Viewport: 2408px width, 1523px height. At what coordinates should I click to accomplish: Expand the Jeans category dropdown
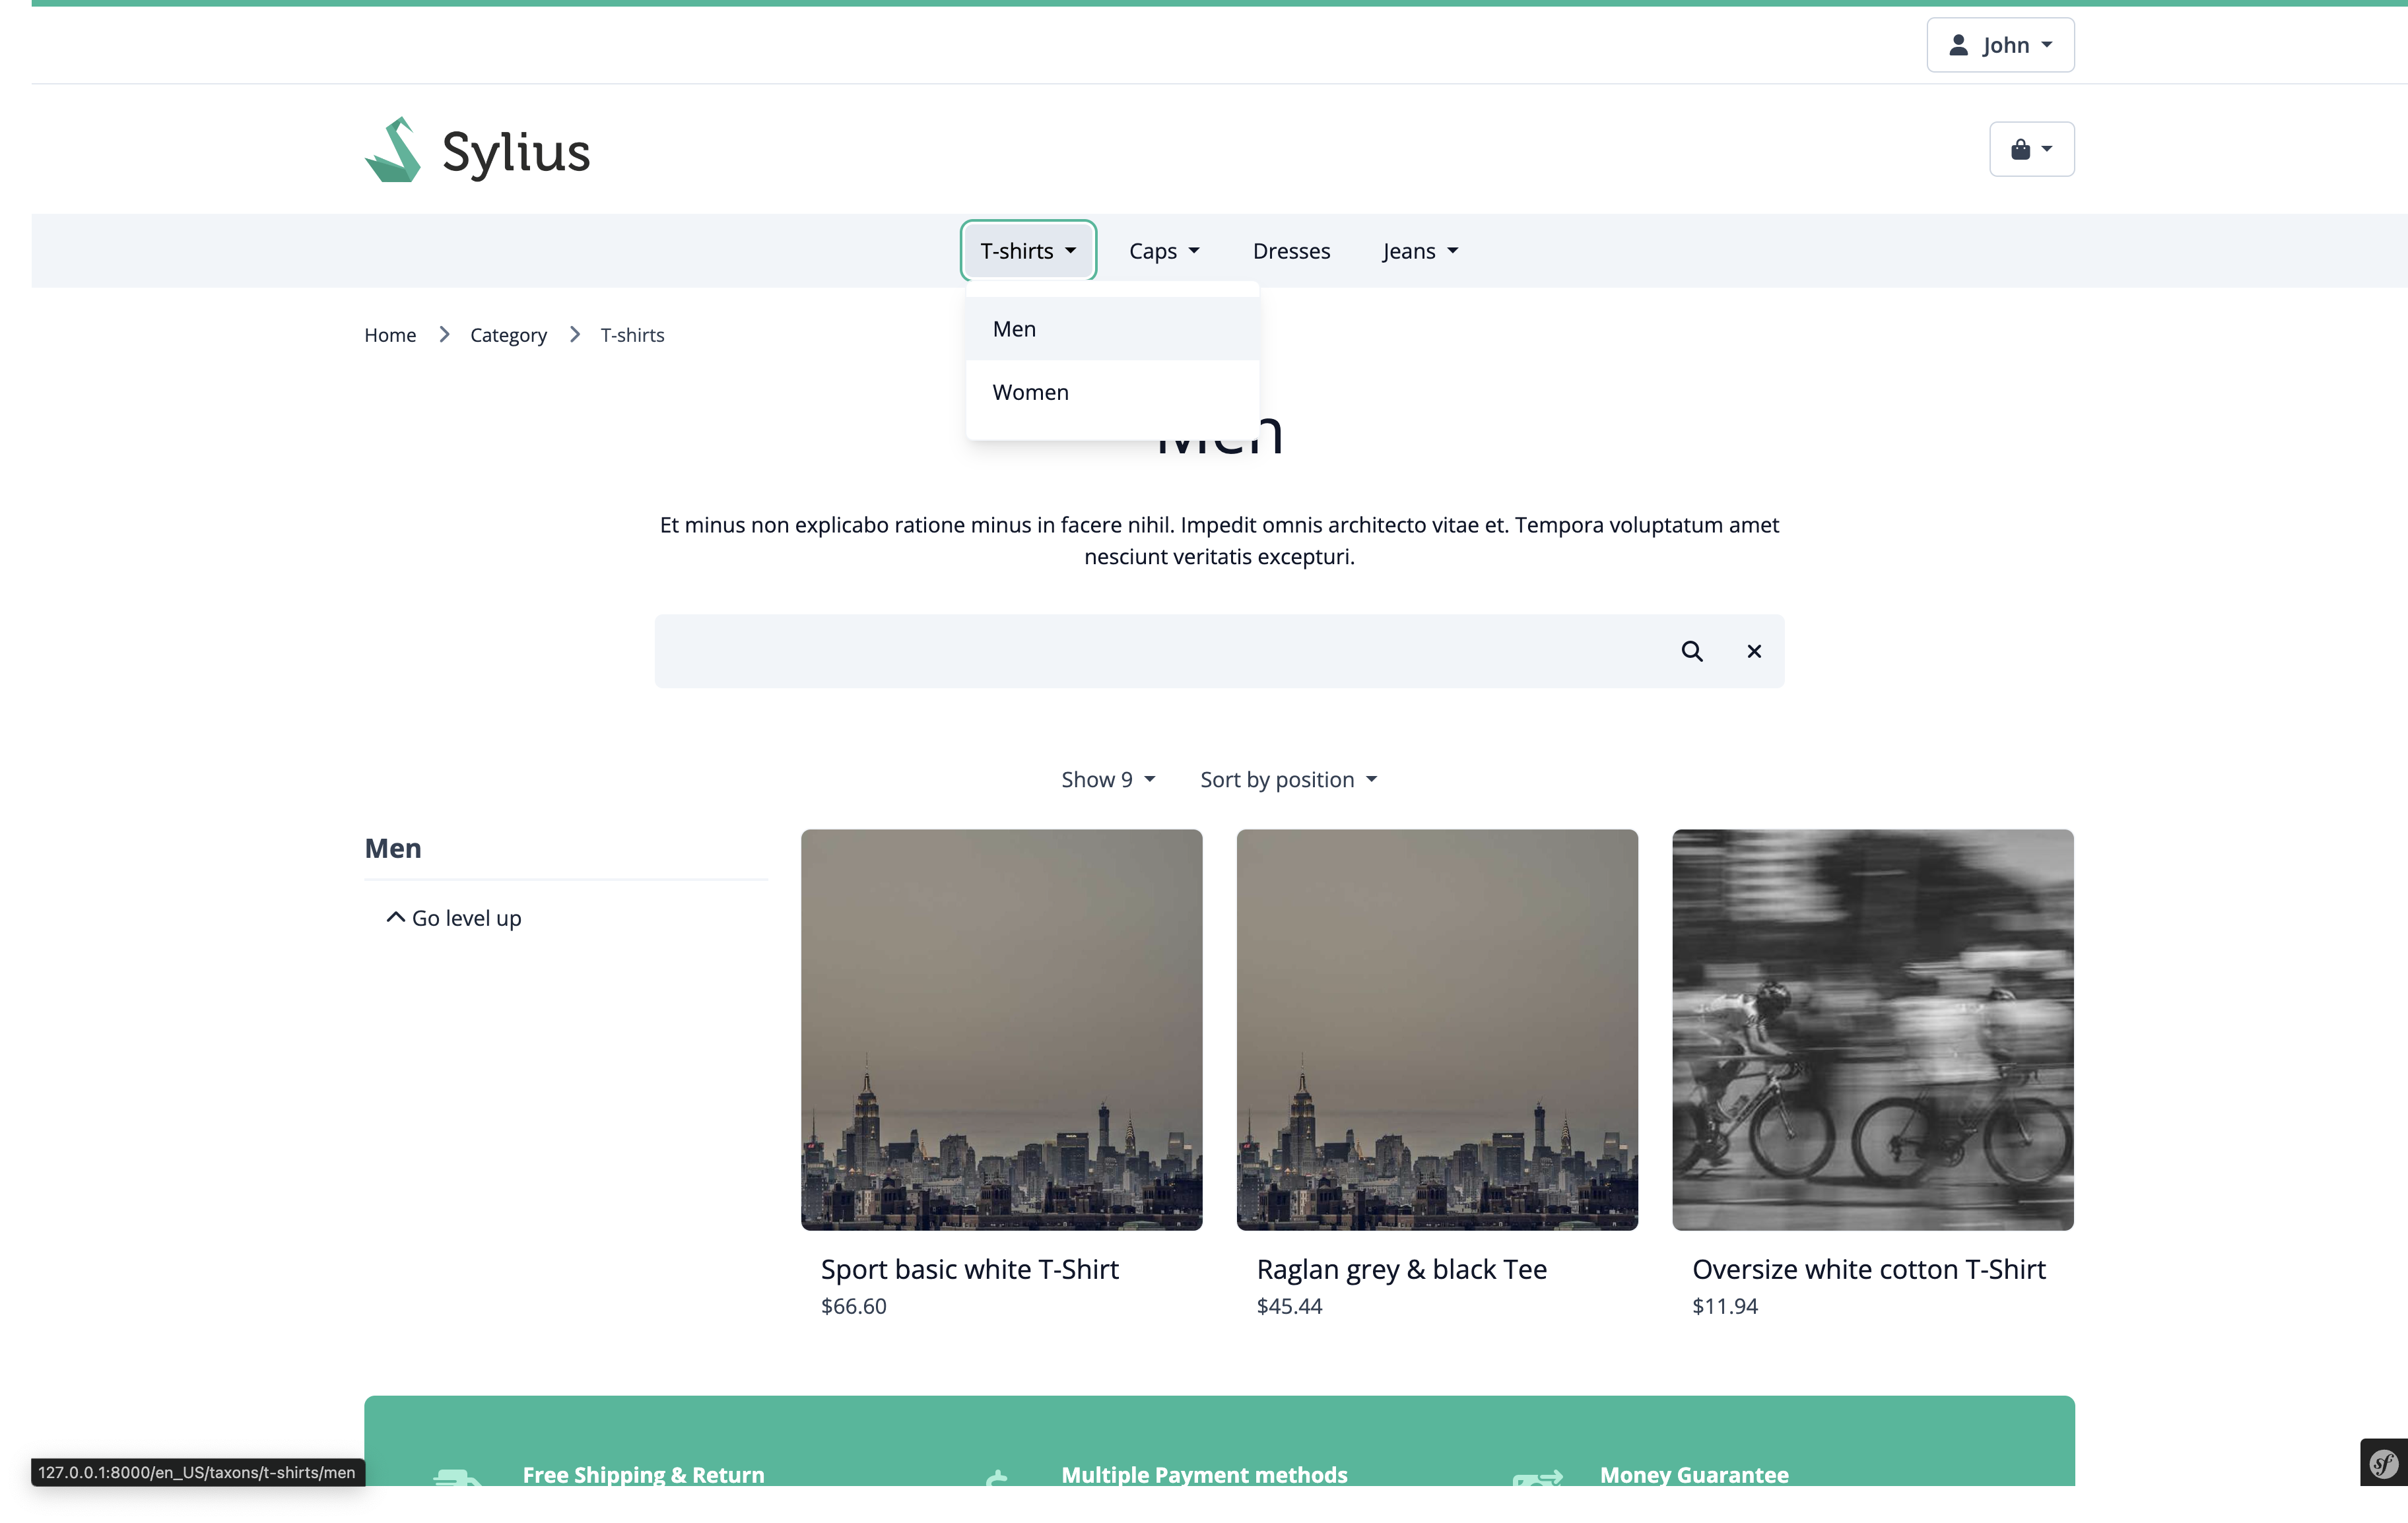click(1419, 251)
